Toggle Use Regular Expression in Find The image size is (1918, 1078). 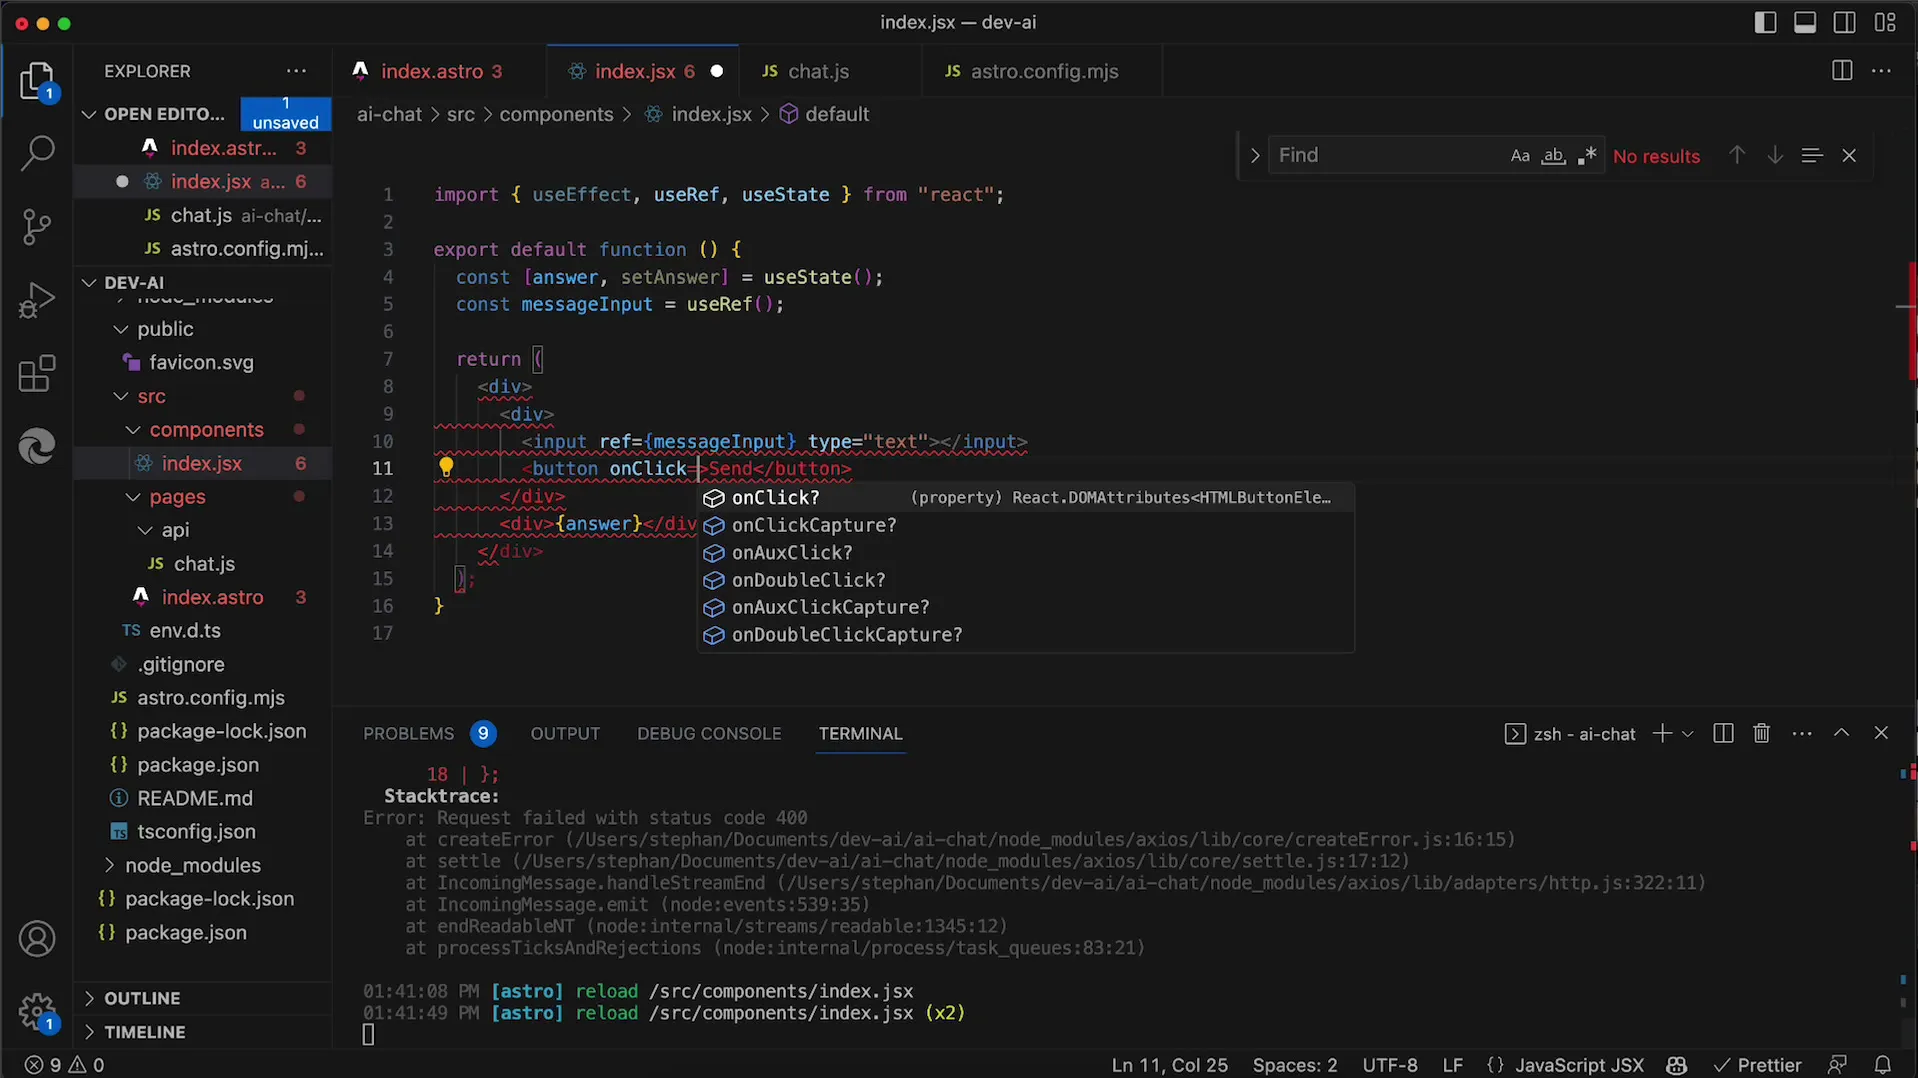1587,155
